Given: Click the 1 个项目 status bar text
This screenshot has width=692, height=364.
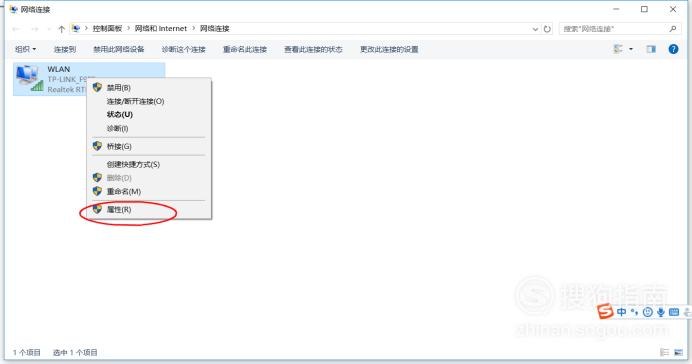Looking at the screenshot, I should (26, 353).
